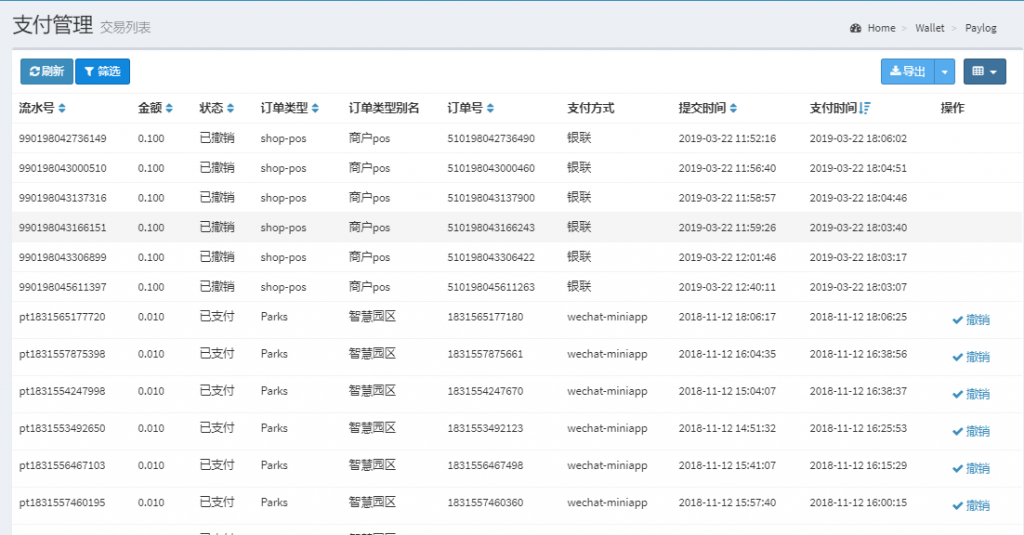Toggle 支付时间 descending sort icon
The height and width of the screenshot is (535, 1024).
point(865,108)
